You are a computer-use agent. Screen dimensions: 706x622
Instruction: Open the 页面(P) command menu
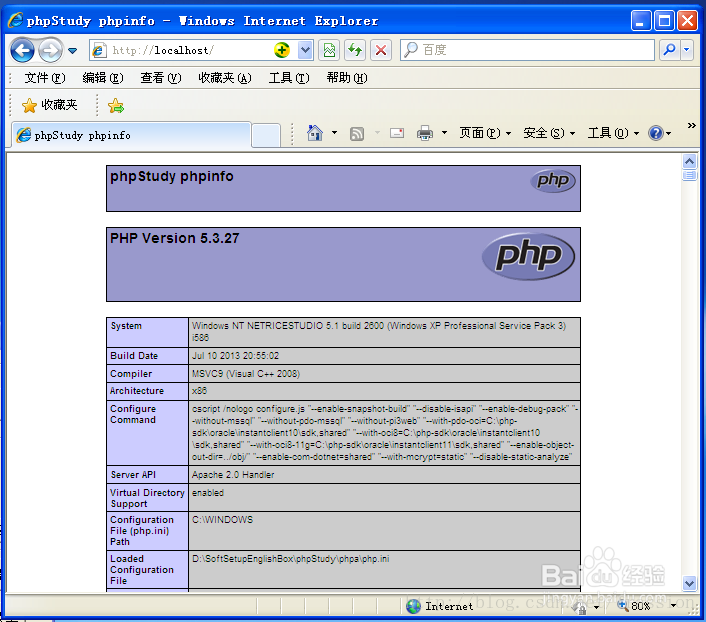pos(485,133)
